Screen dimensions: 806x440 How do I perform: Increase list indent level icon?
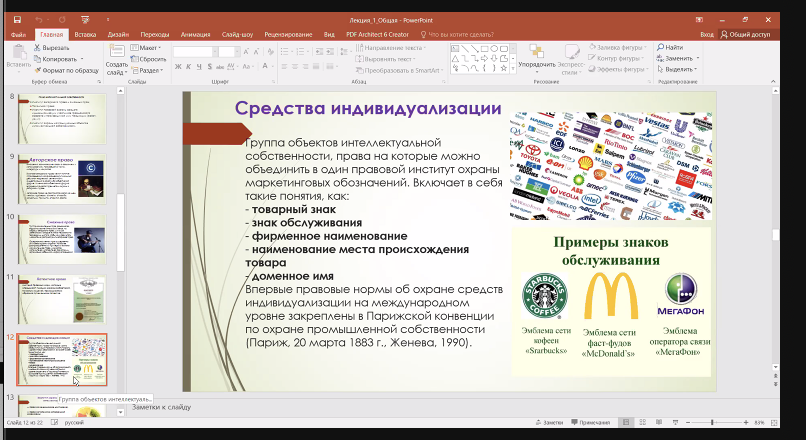[x=329, y=51]
